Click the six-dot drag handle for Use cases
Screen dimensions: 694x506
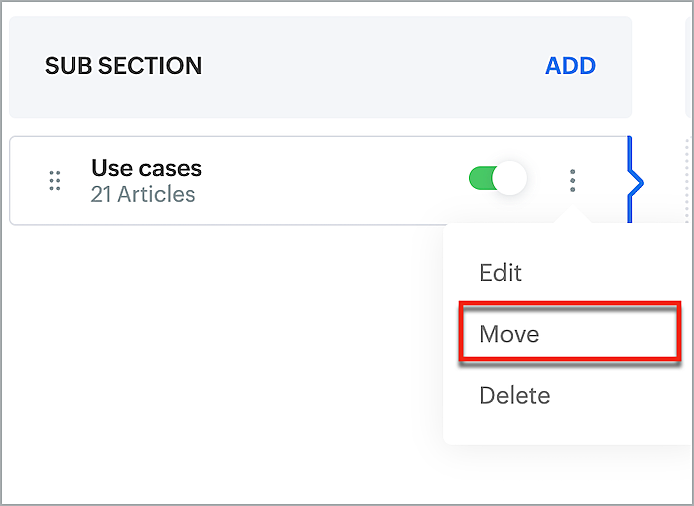pyautogui.click(x=55, y=181)
